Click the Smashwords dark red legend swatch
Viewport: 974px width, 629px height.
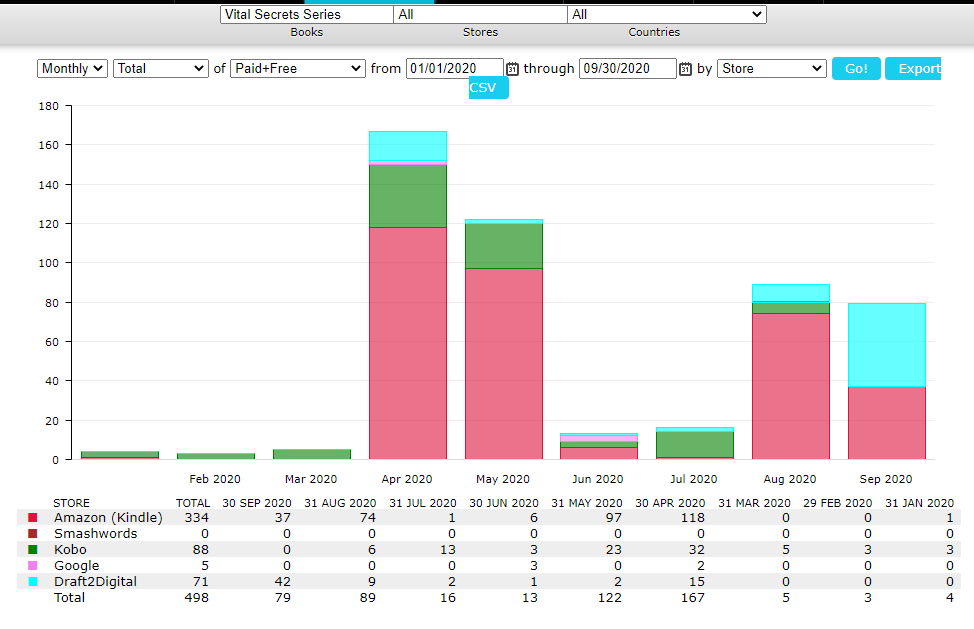(x=33, y=533)
